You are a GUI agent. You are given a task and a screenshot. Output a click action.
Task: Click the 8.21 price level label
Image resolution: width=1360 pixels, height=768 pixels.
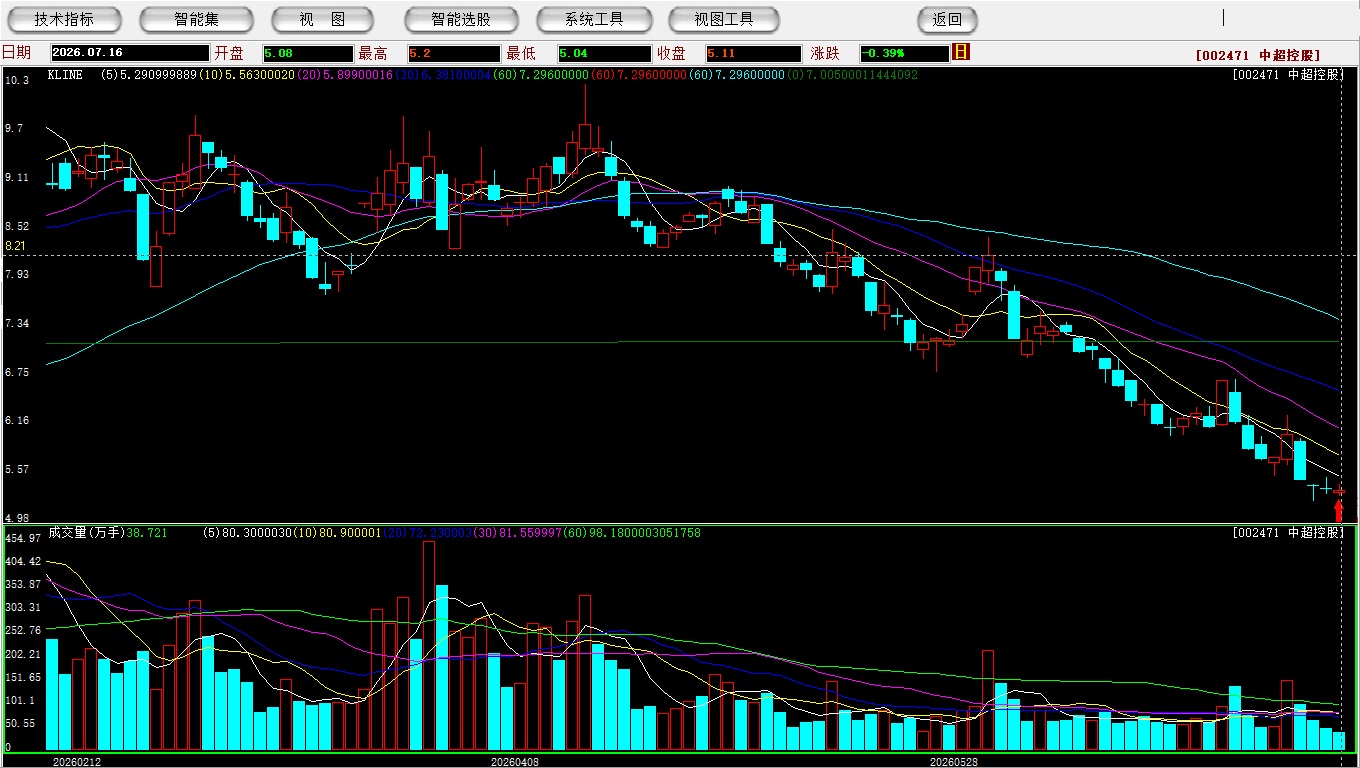[15, 246]
